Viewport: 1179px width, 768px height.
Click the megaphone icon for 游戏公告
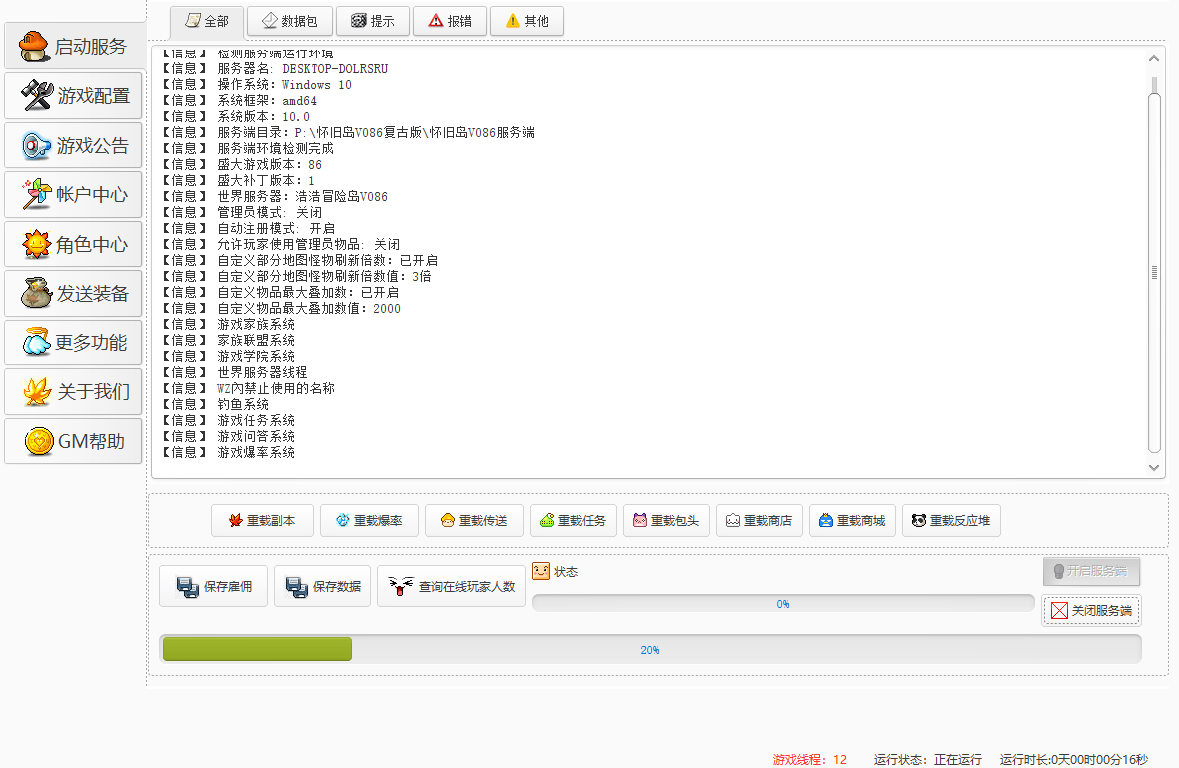click(x=37, y=146)
